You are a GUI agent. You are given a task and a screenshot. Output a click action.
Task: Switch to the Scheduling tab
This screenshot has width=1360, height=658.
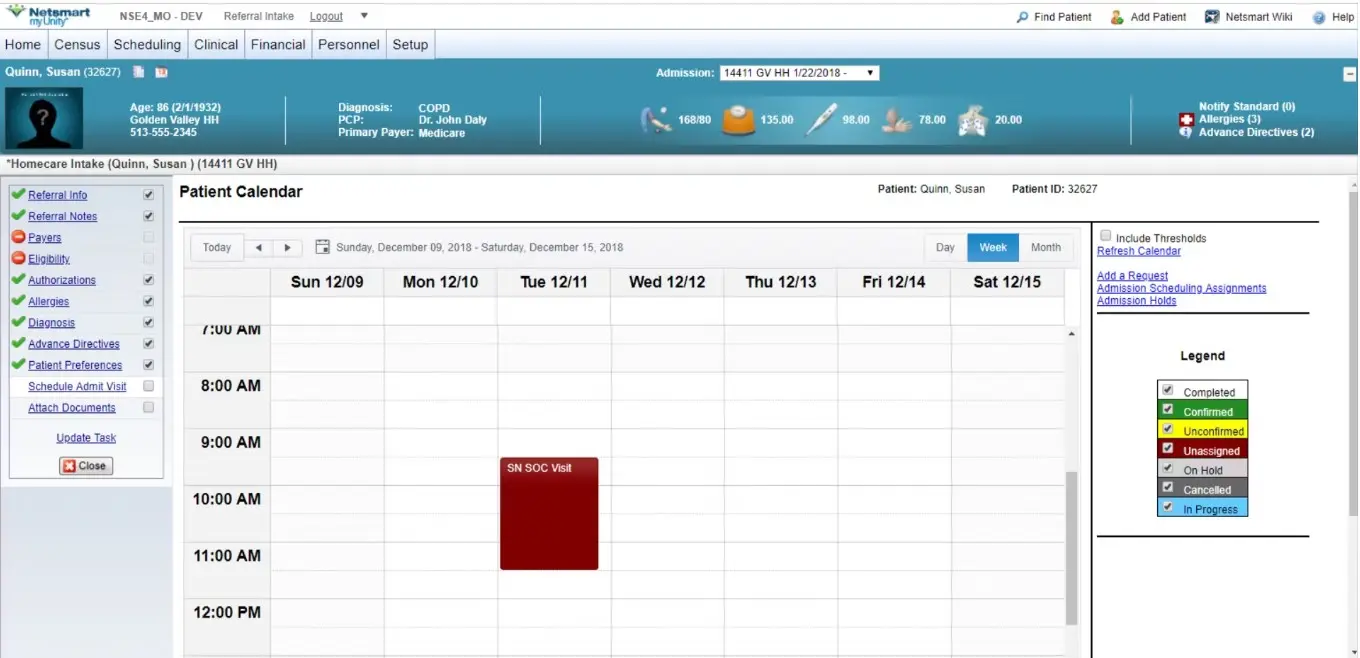147,44
